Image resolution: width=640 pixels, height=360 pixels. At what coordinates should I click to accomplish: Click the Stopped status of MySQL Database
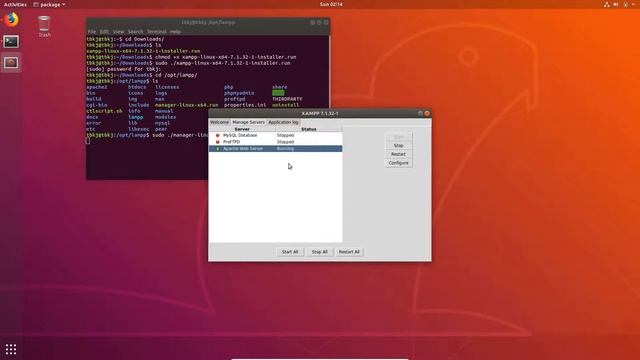coord(285,135)
